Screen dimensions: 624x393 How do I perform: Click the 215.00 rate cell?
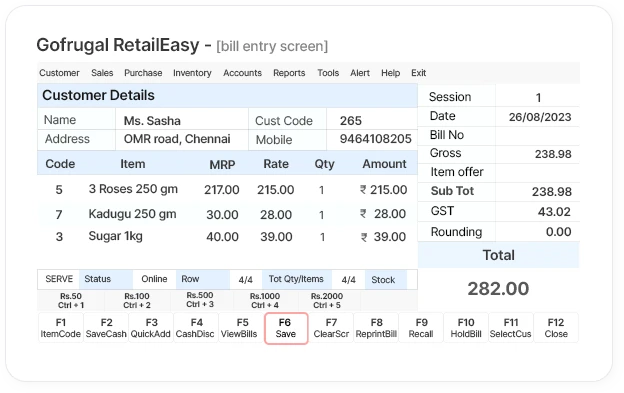[275, 190]
